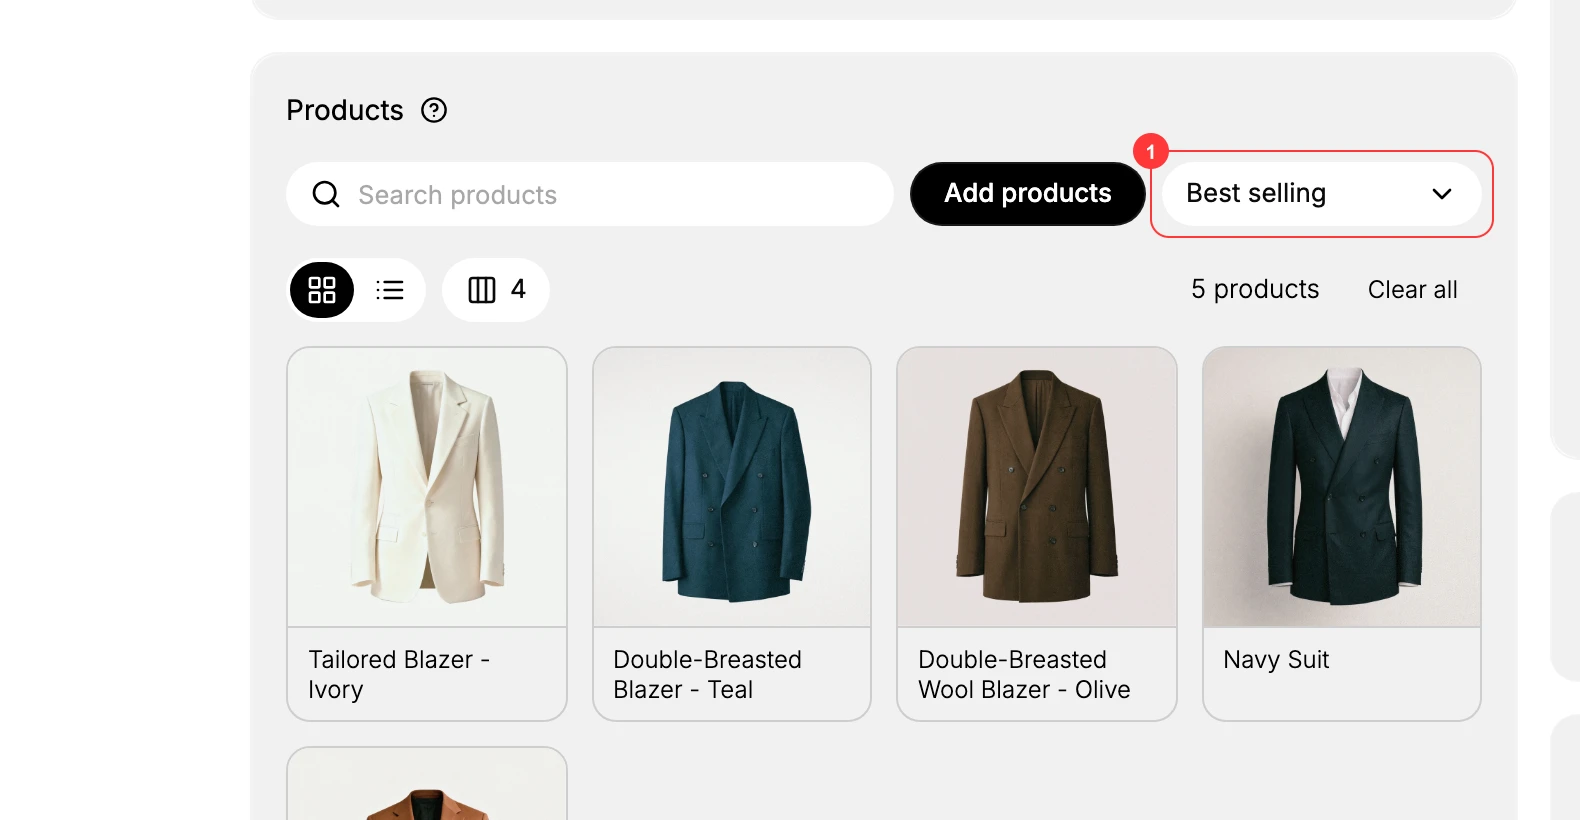The width and height of the screenshot is (1580, 820).
Task: Click the "5 products" count text
Action: point(1255,290)
